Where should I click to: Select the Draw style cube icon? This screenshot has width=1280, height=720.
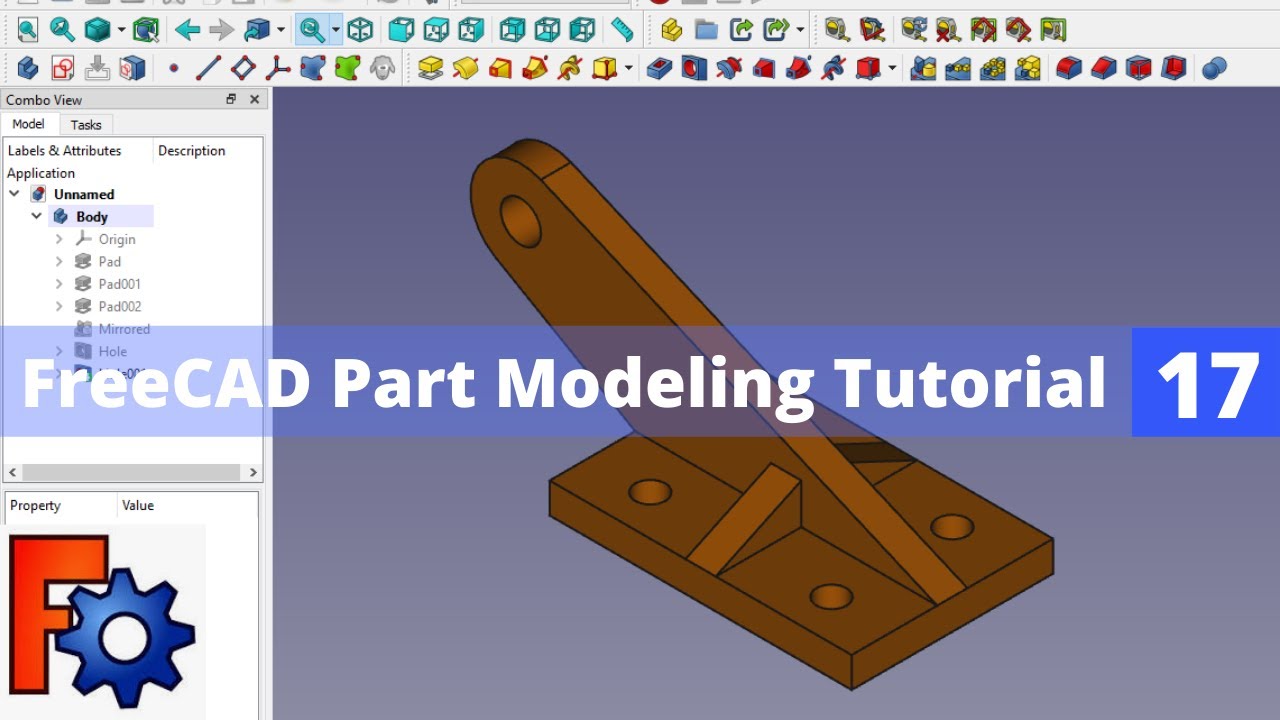point(97,30)
